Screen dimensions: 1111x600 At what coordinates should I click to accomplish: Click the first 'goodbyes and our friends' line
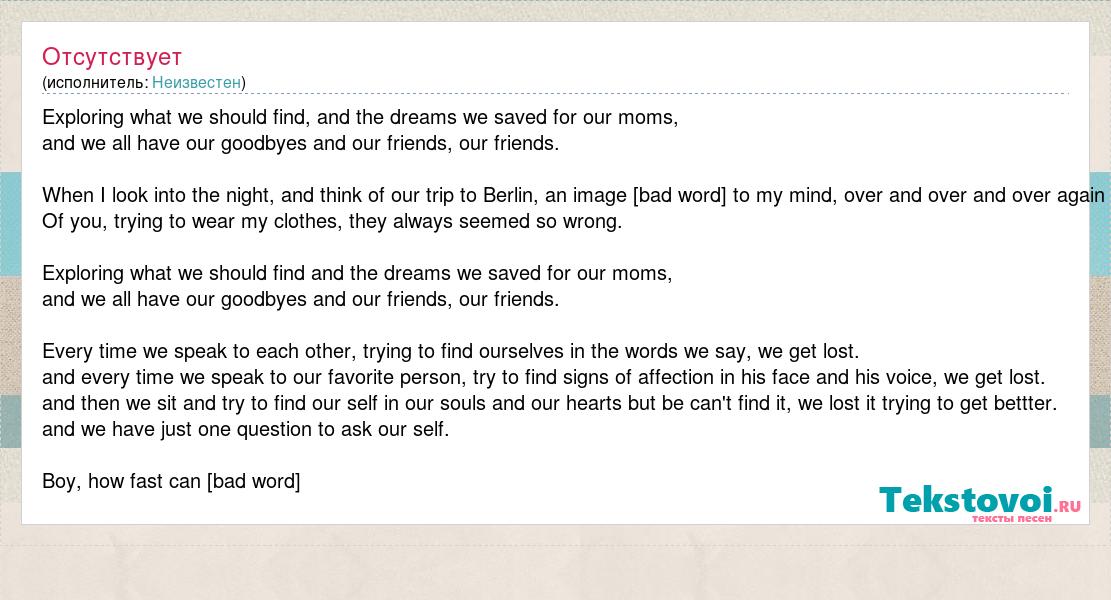pos(300,144)
